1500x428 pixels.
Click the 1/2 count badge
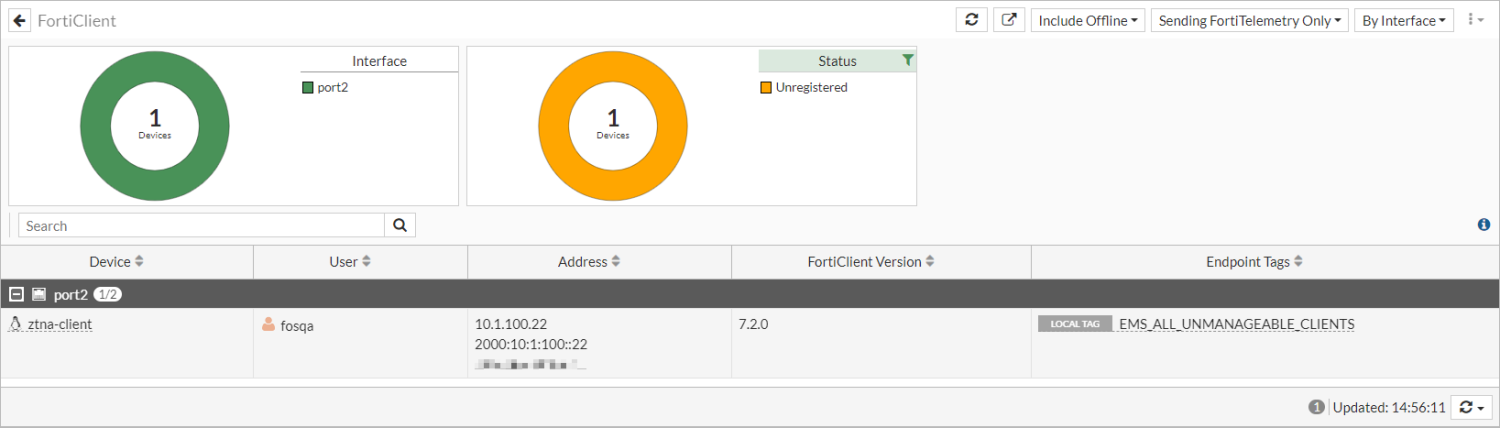(x=108, y=295)
